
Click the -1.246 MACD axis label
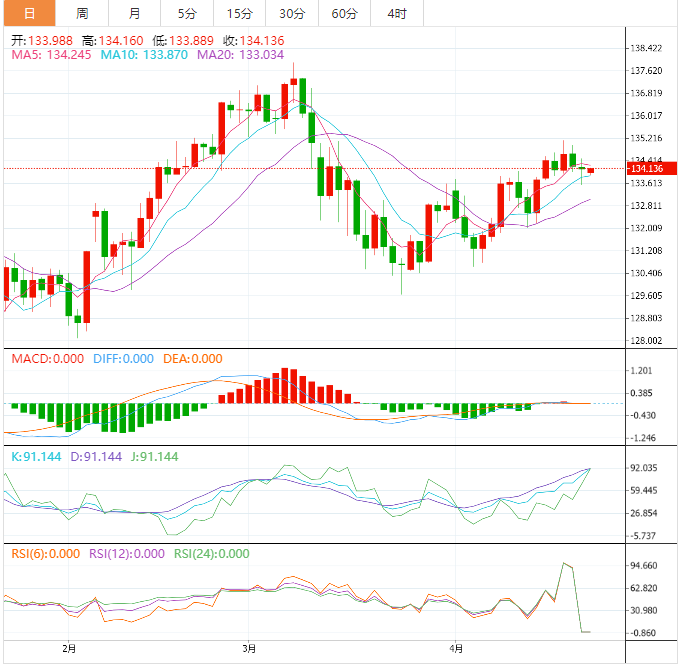click(641, 438)
